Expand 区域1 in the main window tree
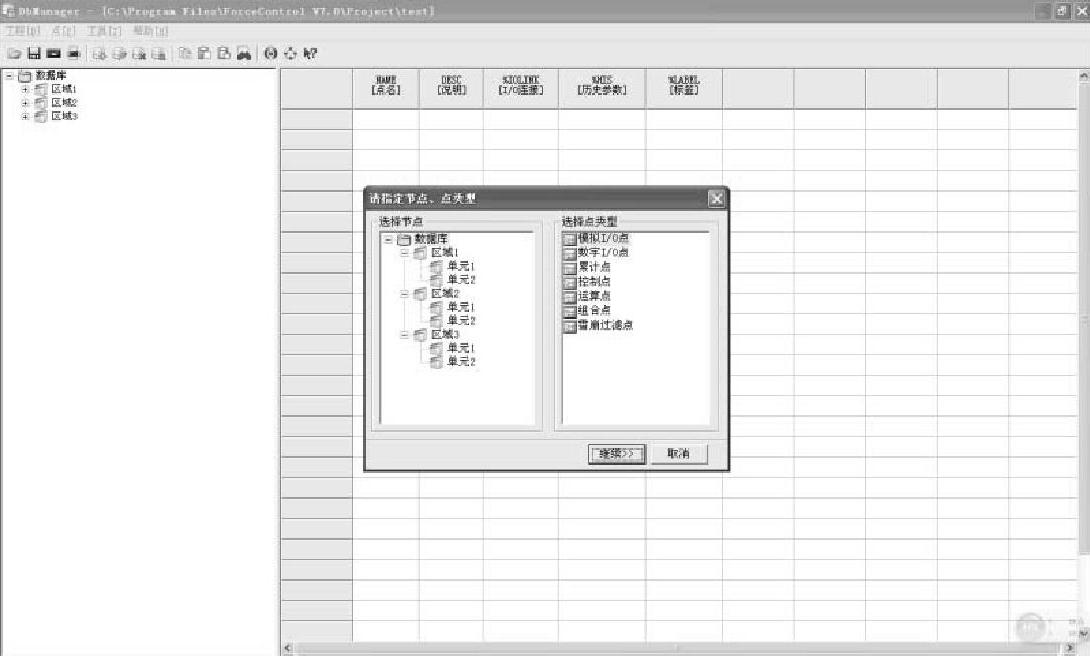This screenshot has height=656, width=1090. [x=25, y=90]
